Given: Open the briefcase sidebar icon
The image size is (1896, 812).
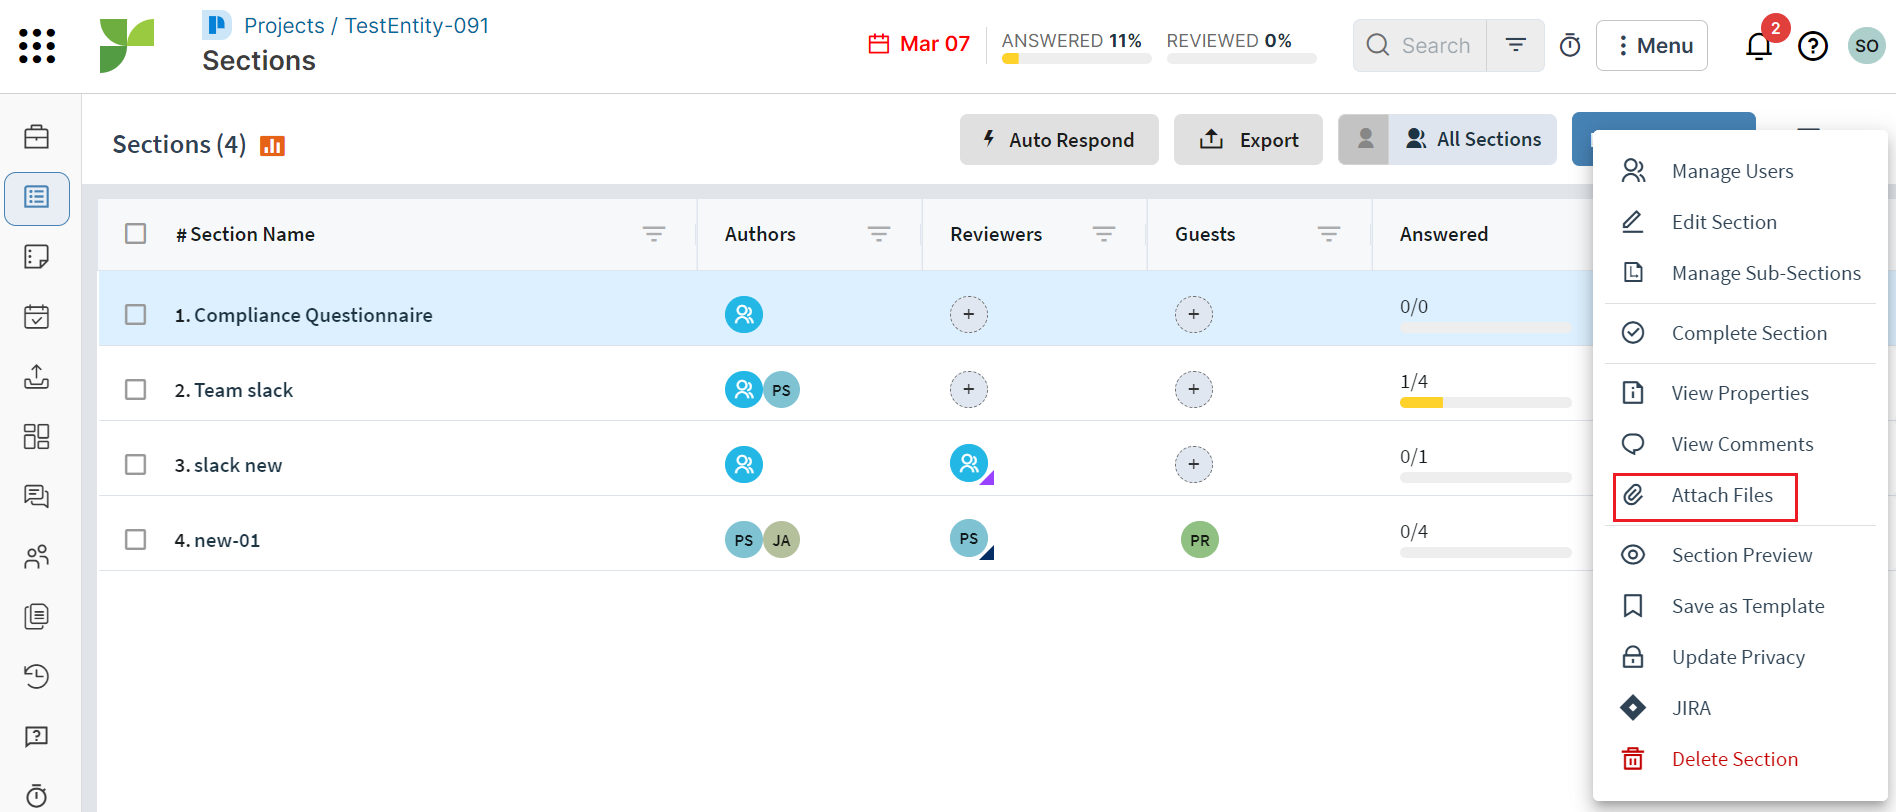Looking at the screenshot, I should pos(37,136).
